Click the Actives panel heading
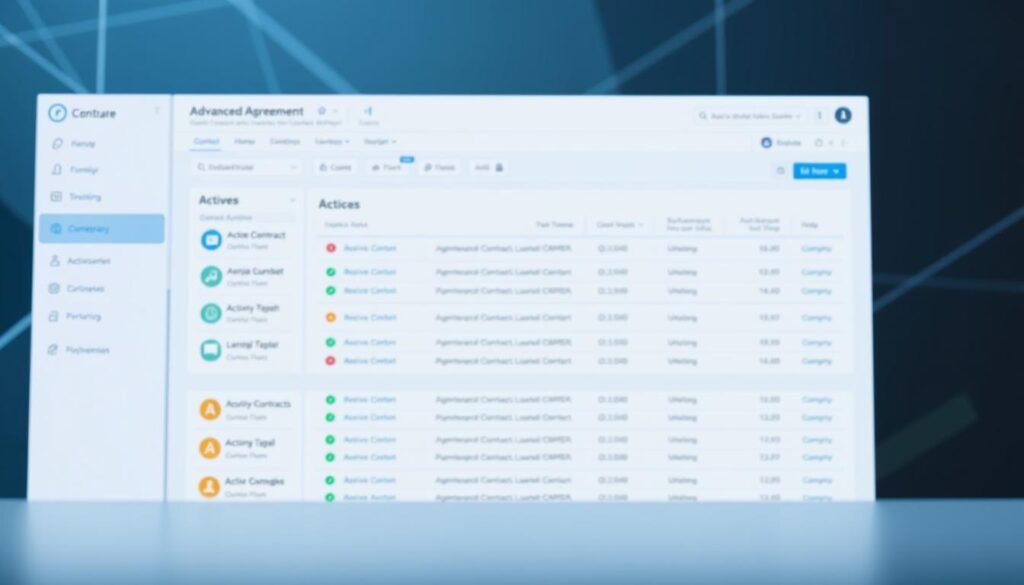This screenshot has width=1024, height=585. pos(219,200)
